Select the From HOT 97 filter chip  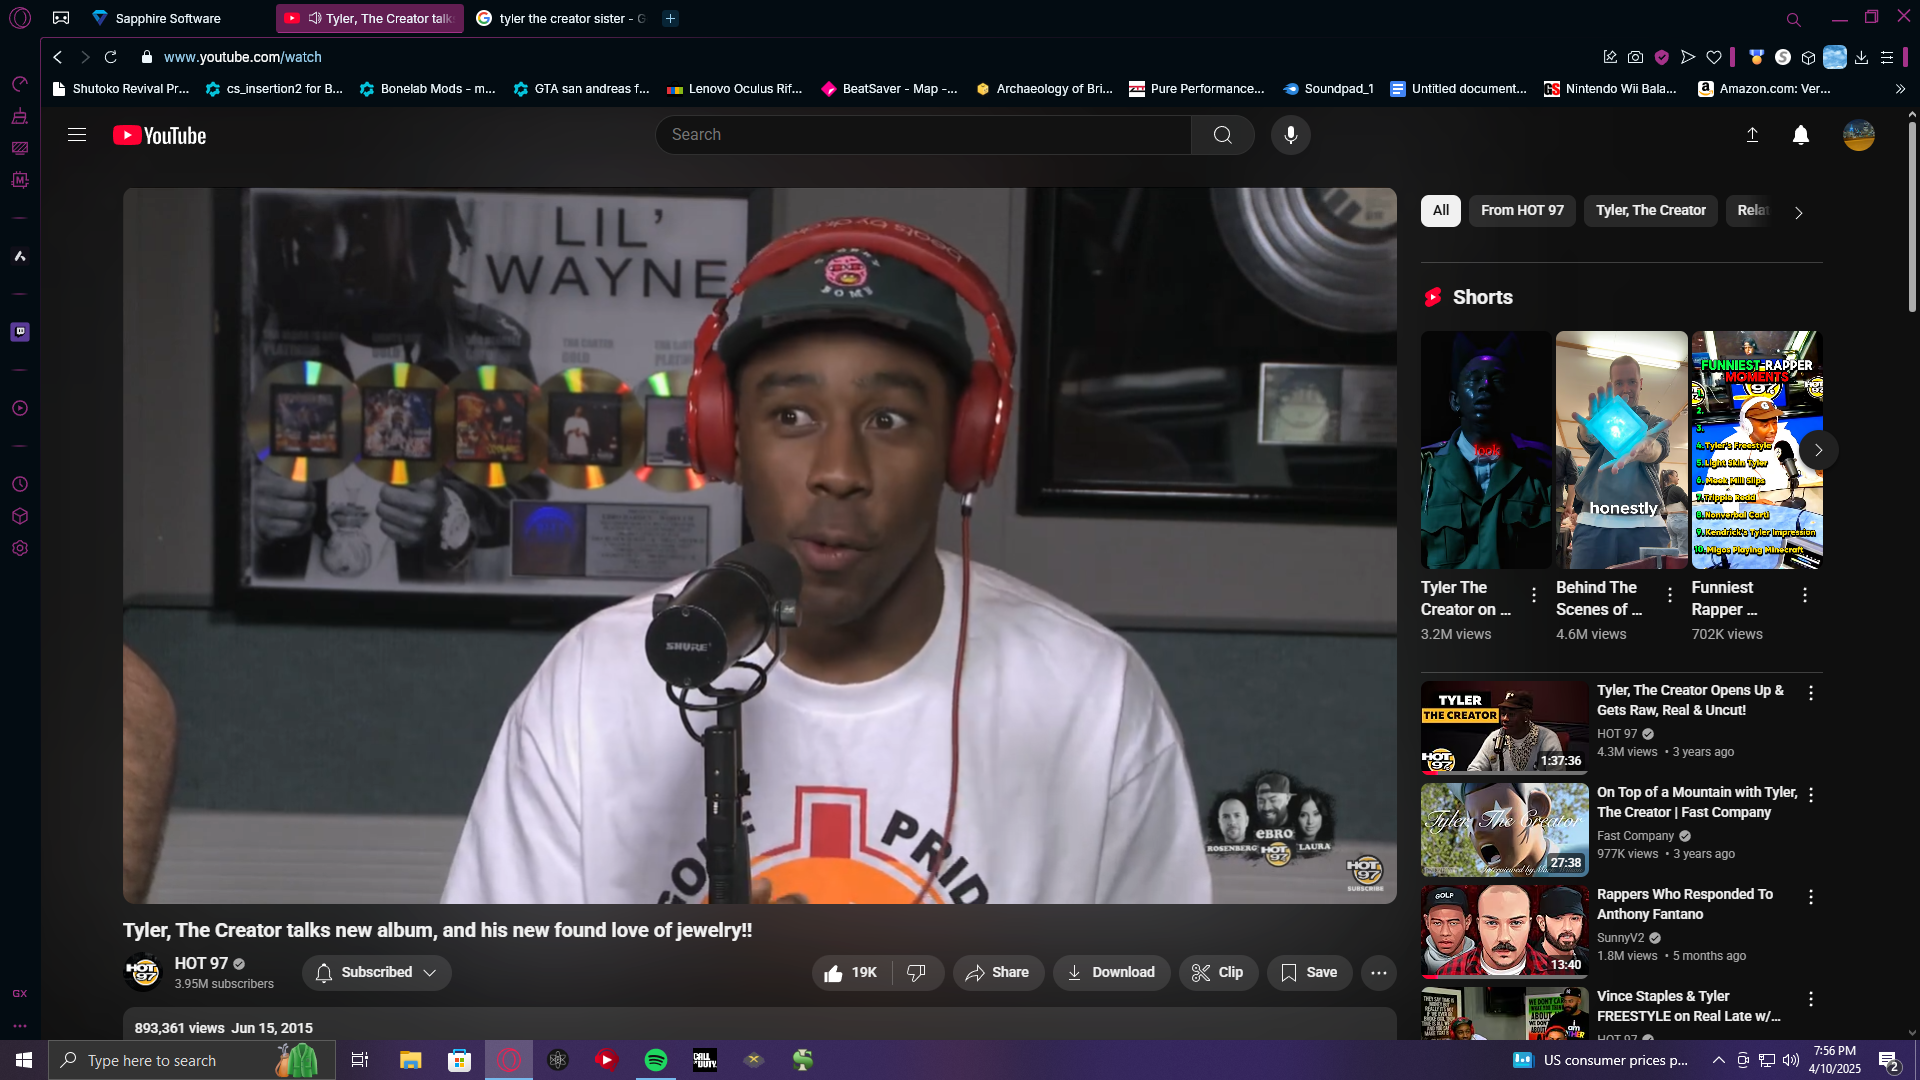click(1521, 210)
